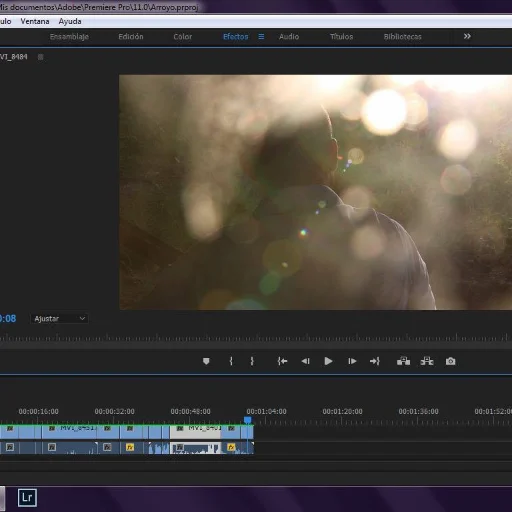The width and height of the screenshot is (512, 512).
Task: Select the highlighted white audio clip in timeline
Action: click(x=195, y=448)
